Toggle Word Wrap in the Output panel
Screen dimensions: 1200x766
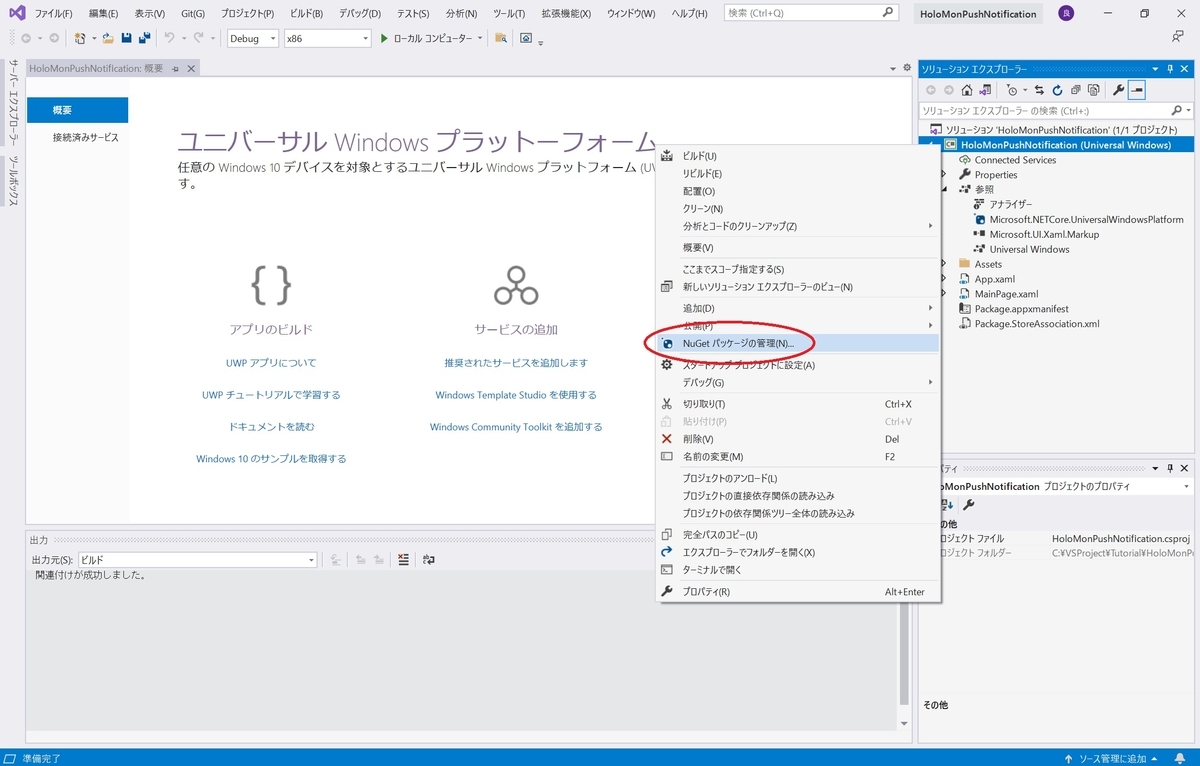429,560
